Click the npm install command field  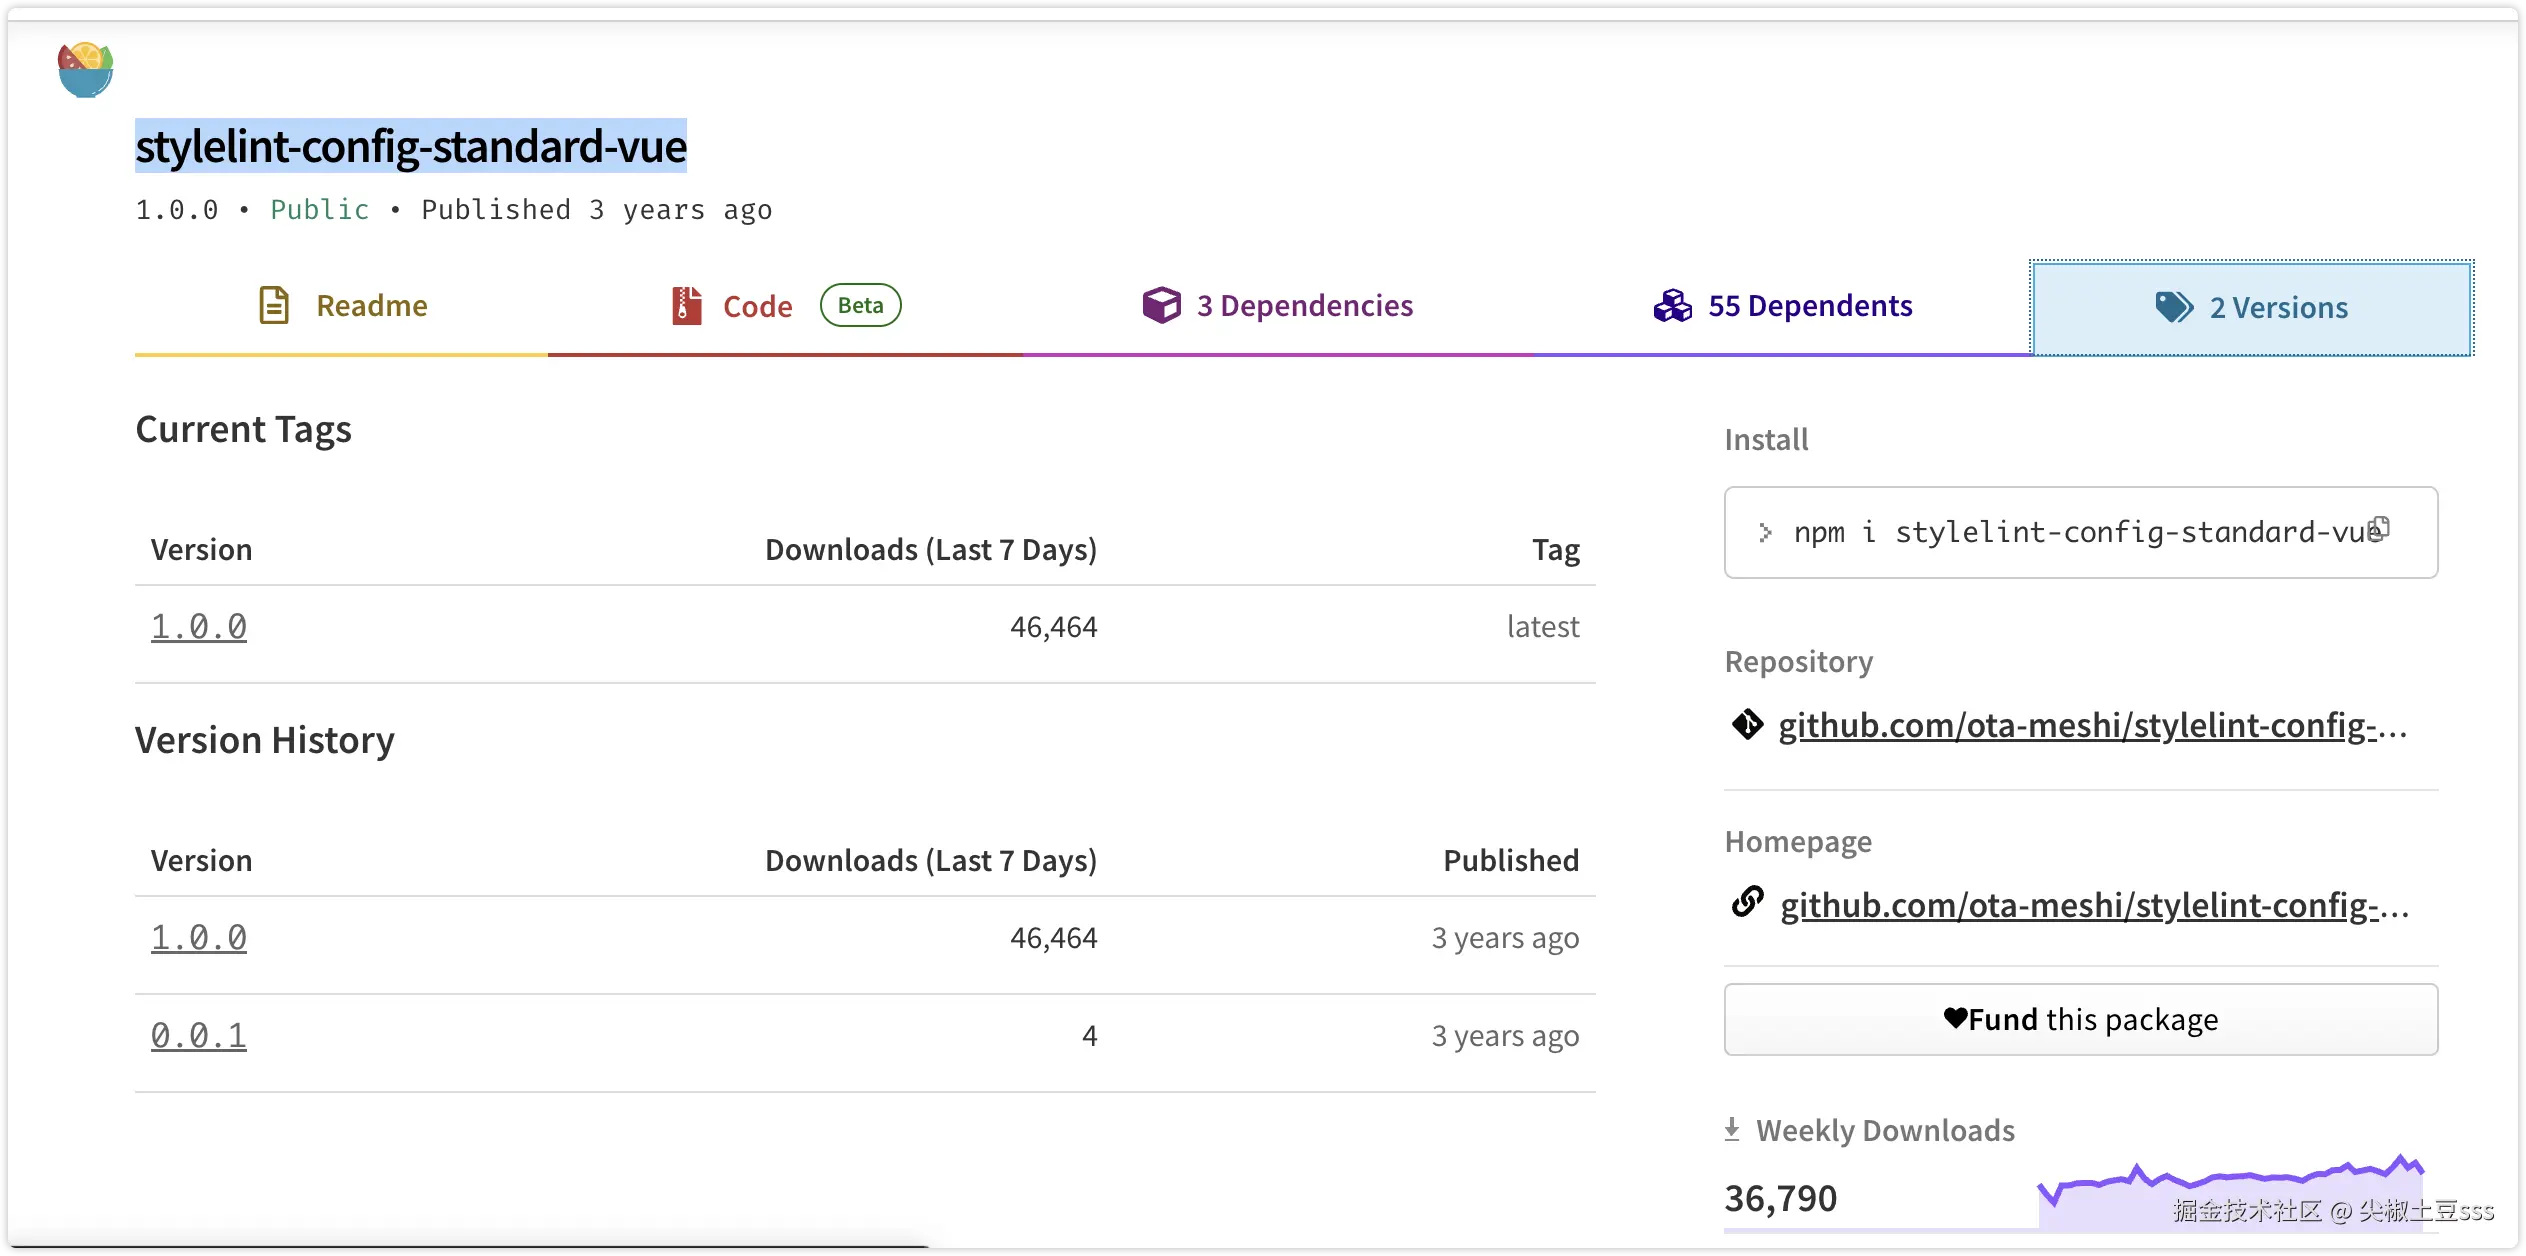[2060, 532]
